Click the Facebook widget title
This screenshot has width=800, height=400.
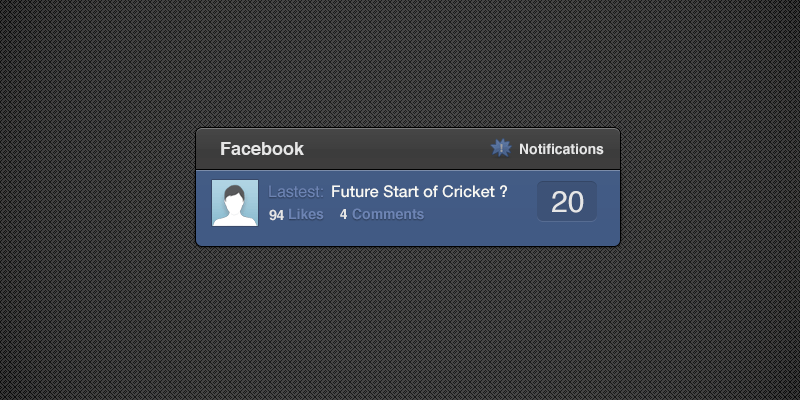pos(262,149)
